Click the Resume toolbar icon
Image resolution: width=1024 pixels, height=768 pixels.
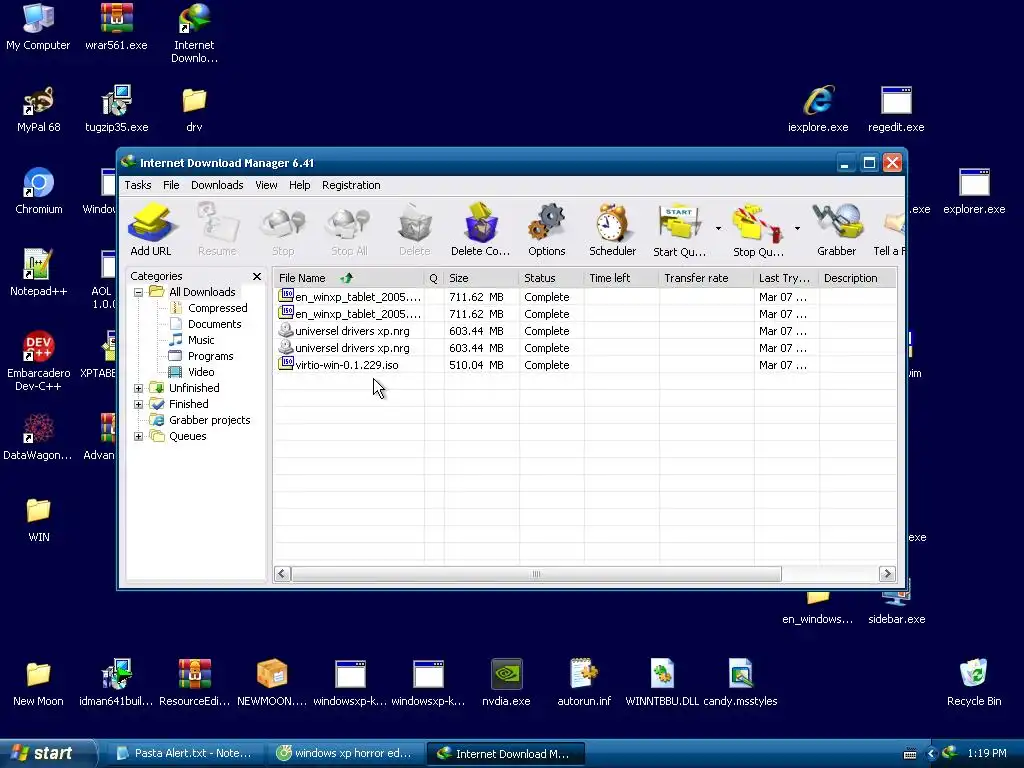pos(217,229)
